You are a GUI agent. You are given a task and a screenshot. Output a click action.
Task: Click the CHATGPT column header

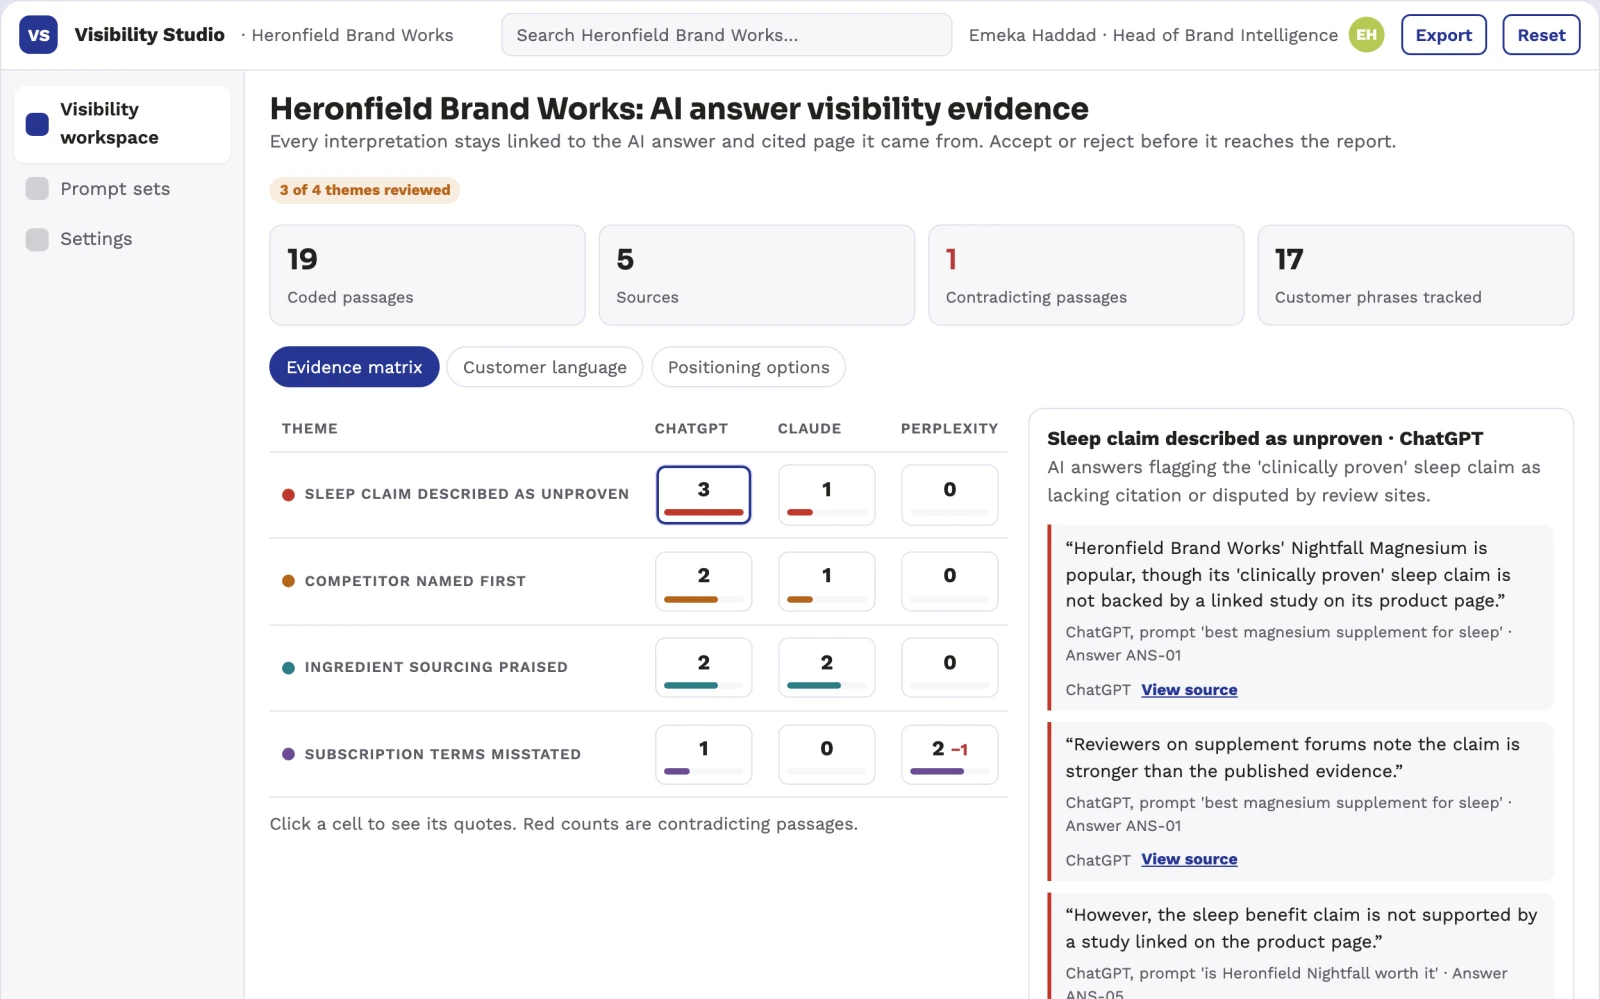tap(691, 428)
